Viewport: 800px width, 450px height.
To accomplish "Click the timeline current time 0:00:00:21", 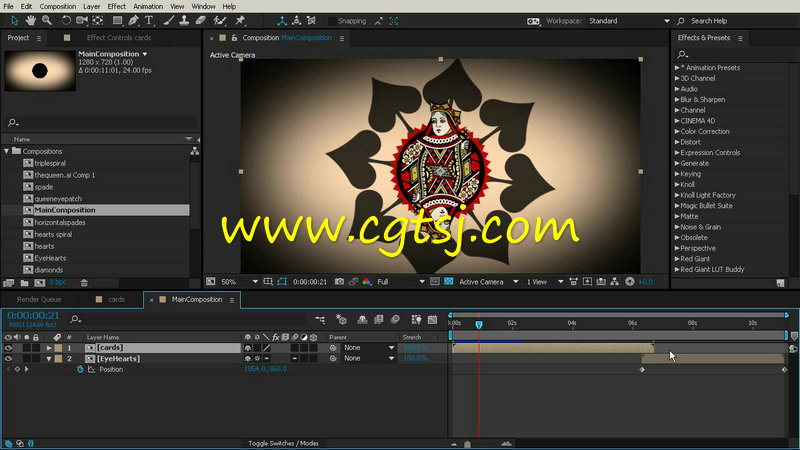I will point(33,316).
